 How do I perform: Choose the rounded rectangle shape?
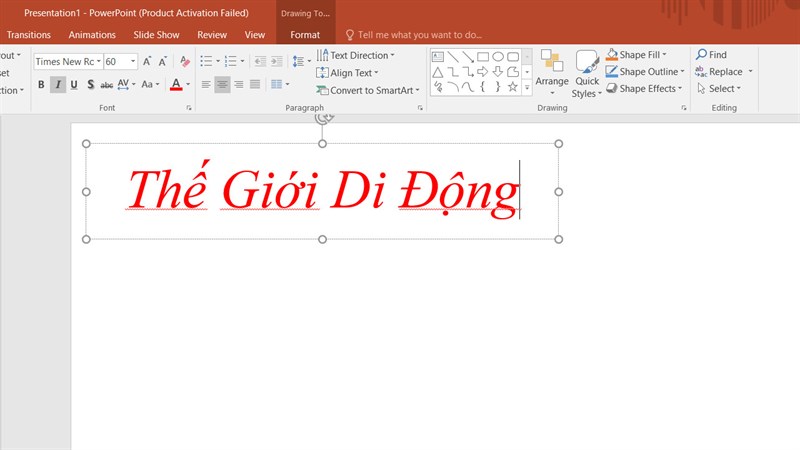click(513, 57)
